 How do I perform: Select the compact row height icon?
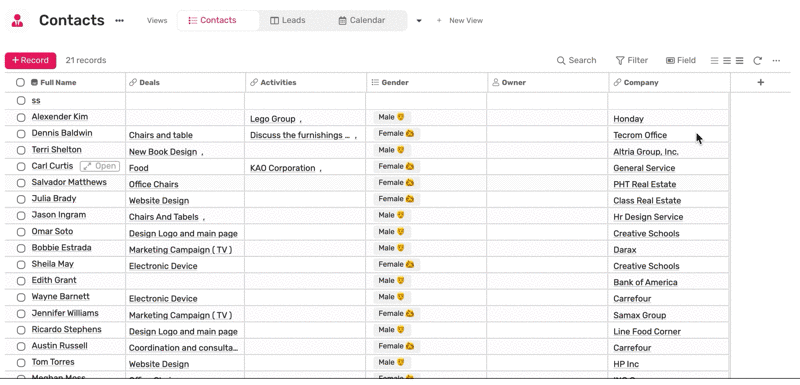click(x=714, y=61)
